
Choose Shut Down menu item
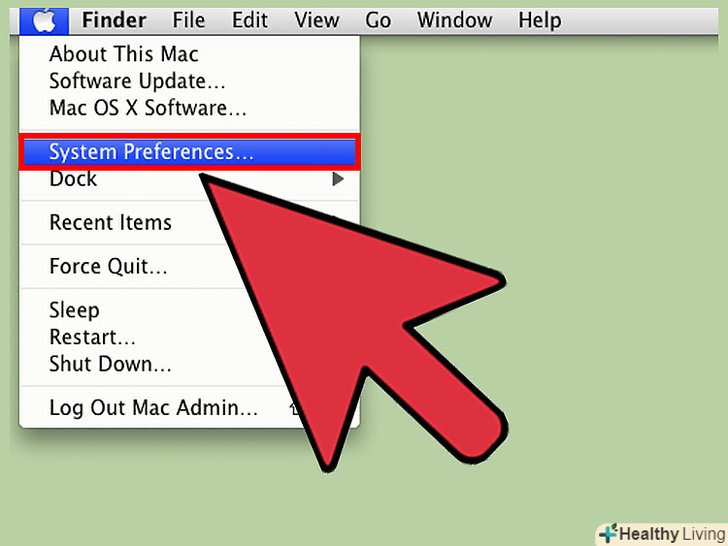tap(110, 364)
